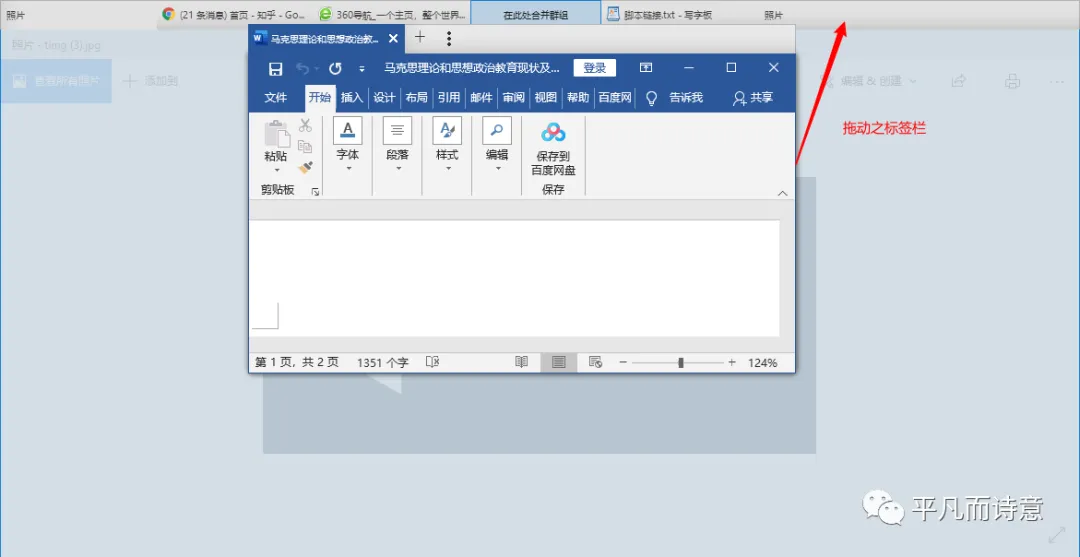Click the 共享 share button
Screen dimensions: 1080x557
tap(753, 98)
